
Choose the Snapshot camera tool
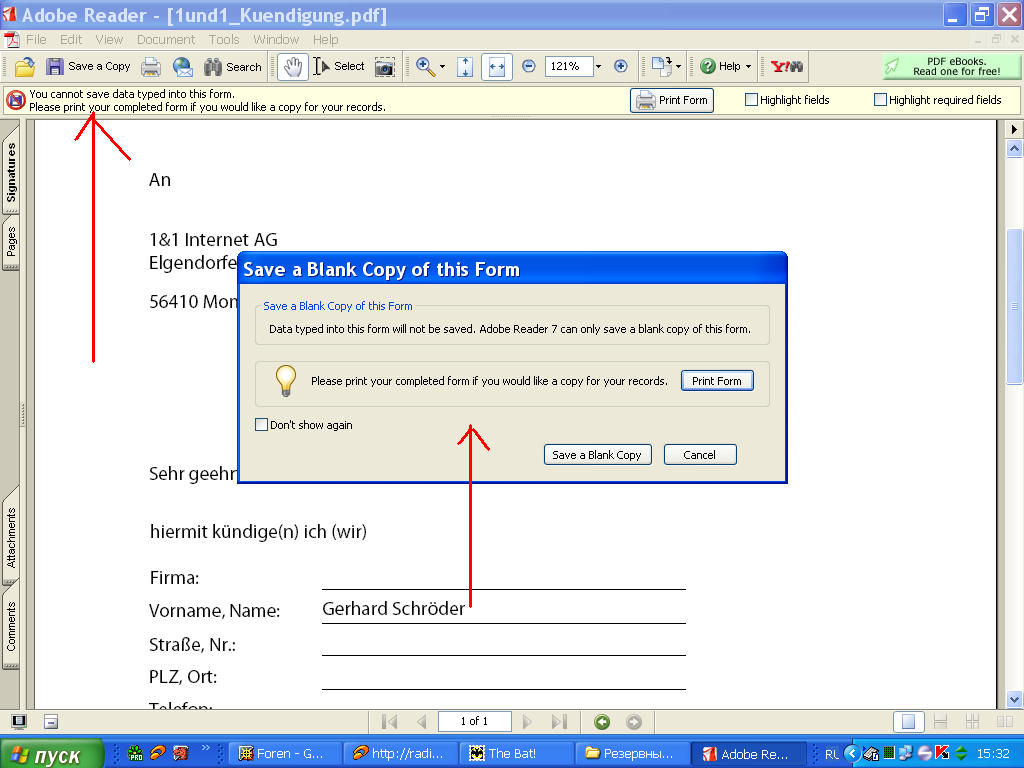tap(385, 67)
